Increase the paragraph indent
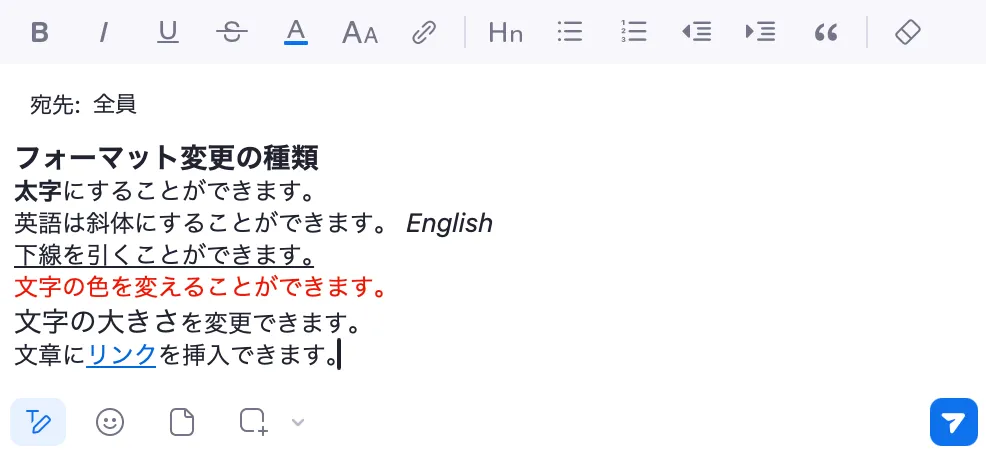Image resolution: width=986 pixels, height=458 pixels. pyautogui.click(x=761, y=32)
